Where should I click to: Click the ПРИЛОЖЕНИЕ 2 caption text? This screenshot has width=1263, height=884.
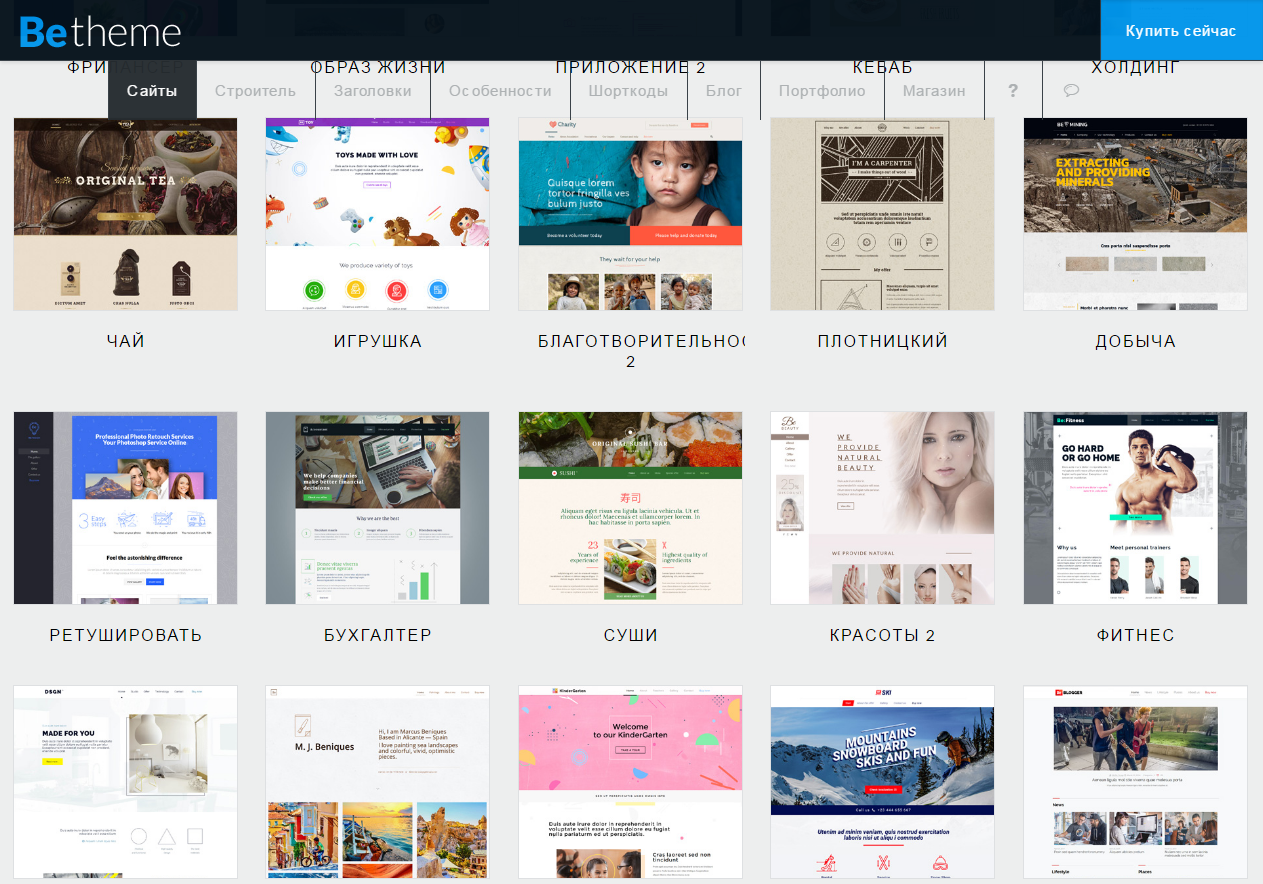coord(630,68)
